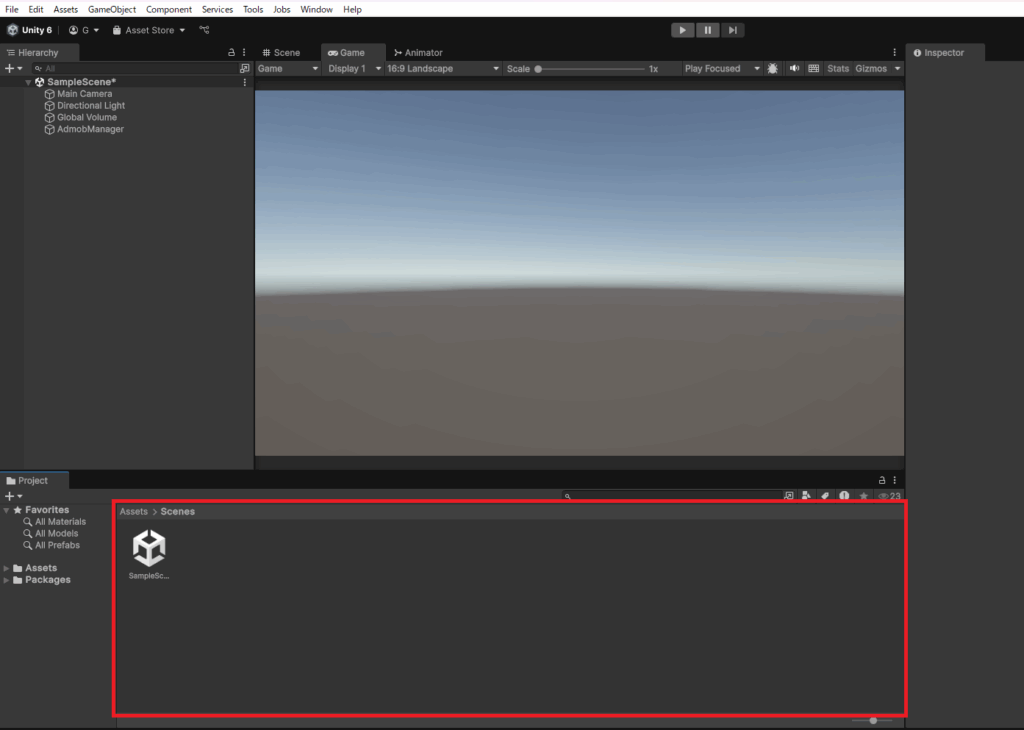Focus the Hierarchy search field
Viewport: 1024px width, 730px height.
[x=135, y=68]
